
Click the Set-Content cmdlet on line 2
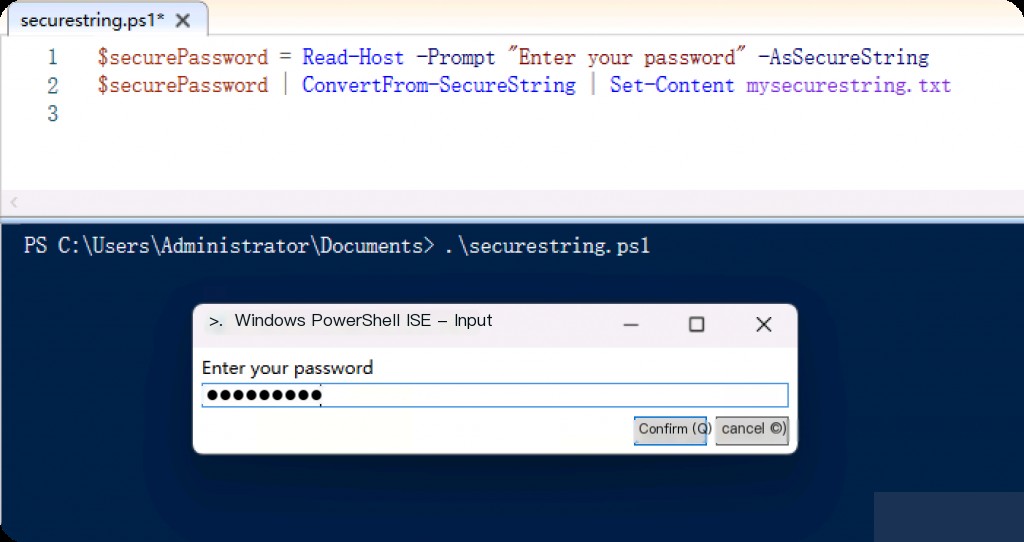point(672,86)
